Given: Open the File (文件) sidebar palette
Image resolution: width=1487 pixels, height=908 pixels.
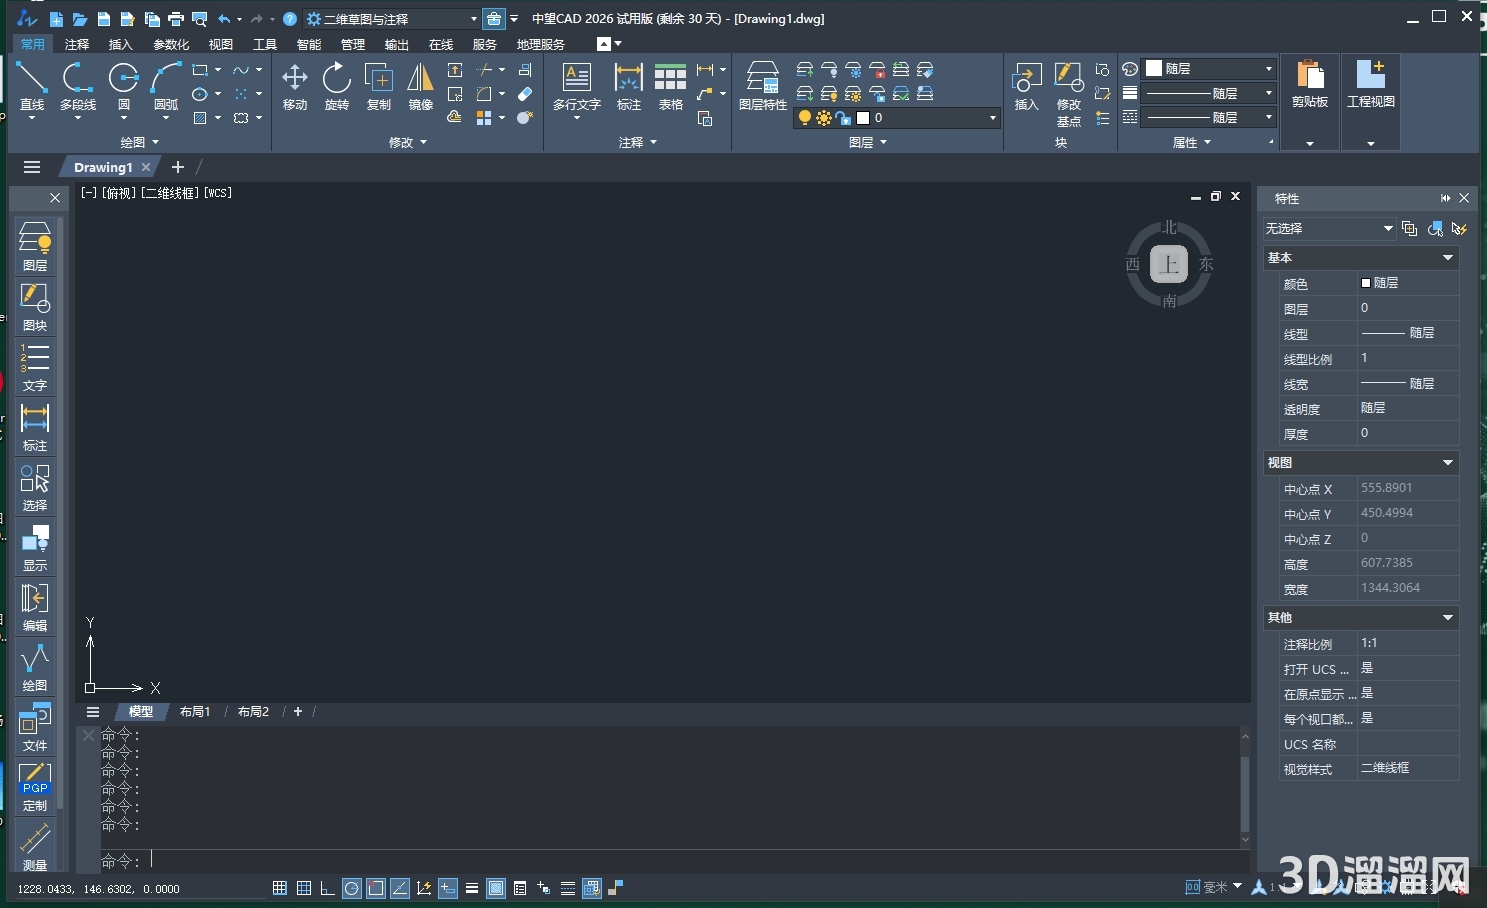Looking at the screenshot, I should pos(35,726).
